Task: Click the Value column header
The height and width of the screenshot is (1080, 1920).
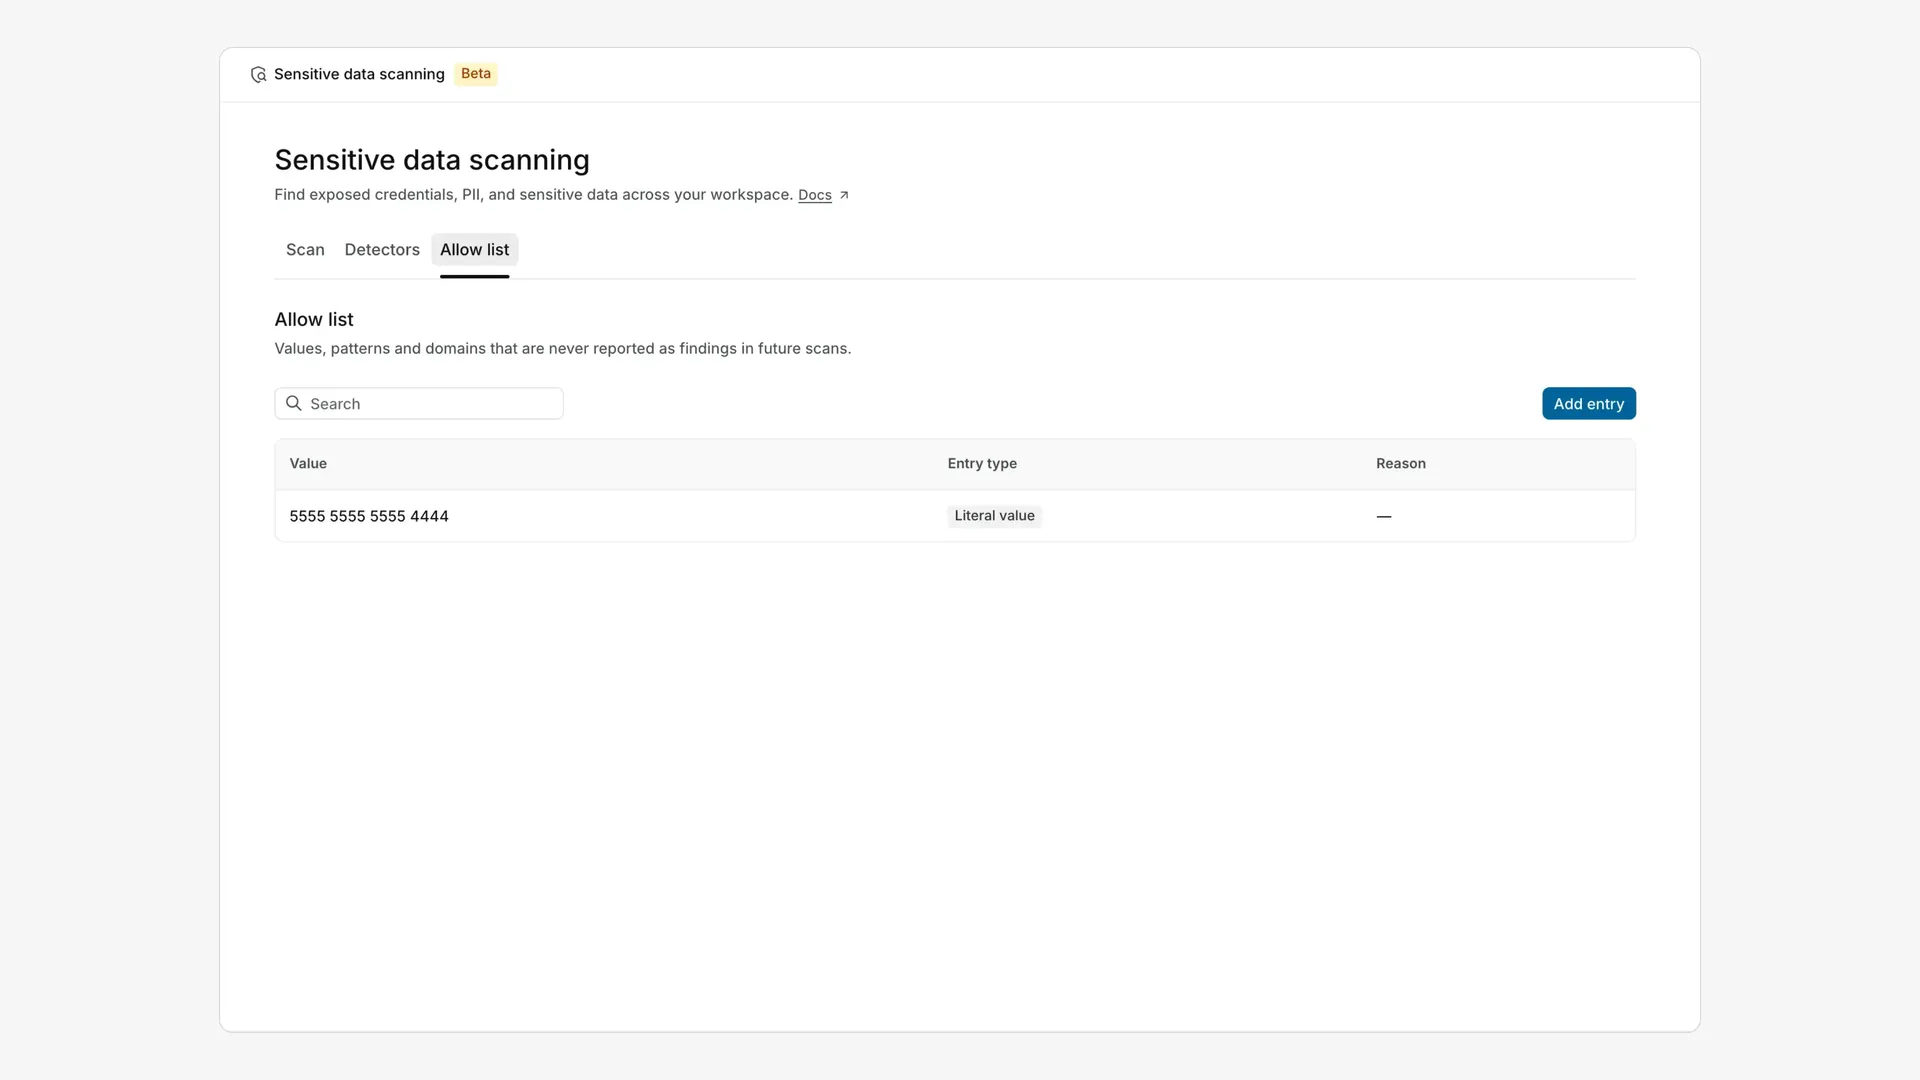Action: [x=308, y=463]
